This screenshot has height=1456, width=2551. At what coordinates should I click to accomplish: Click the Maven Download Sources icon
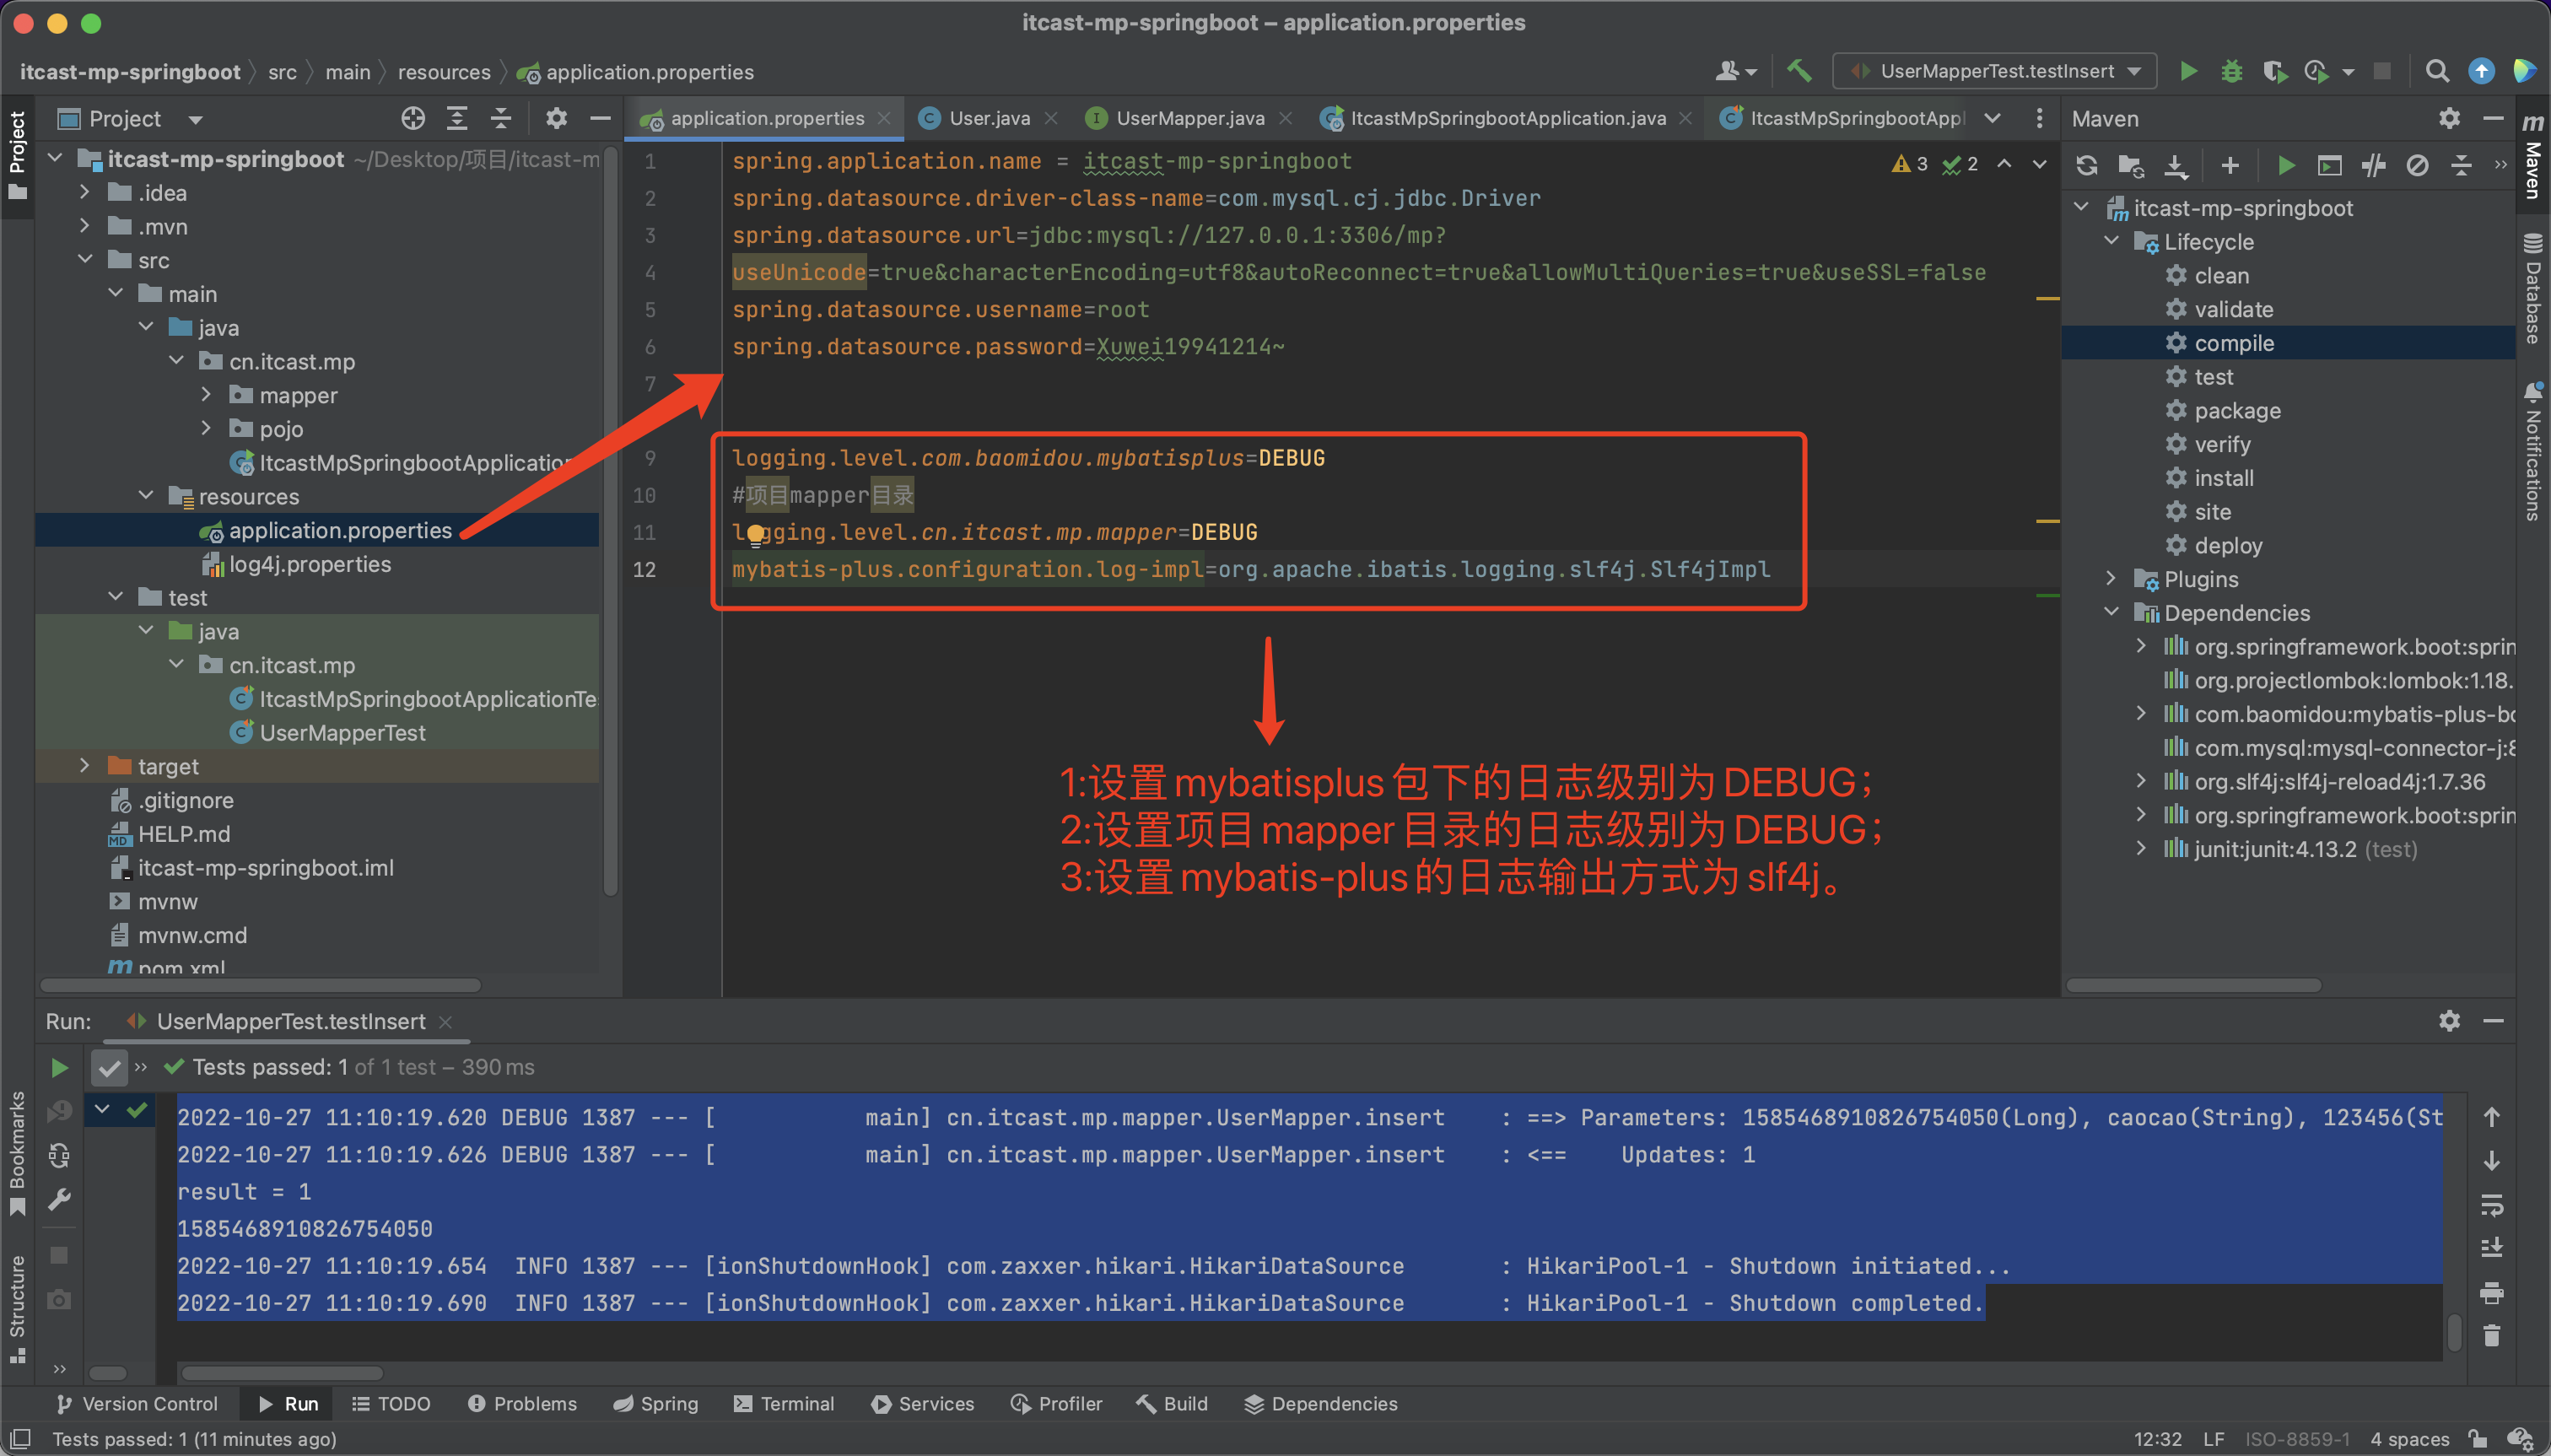point(2175,166)
